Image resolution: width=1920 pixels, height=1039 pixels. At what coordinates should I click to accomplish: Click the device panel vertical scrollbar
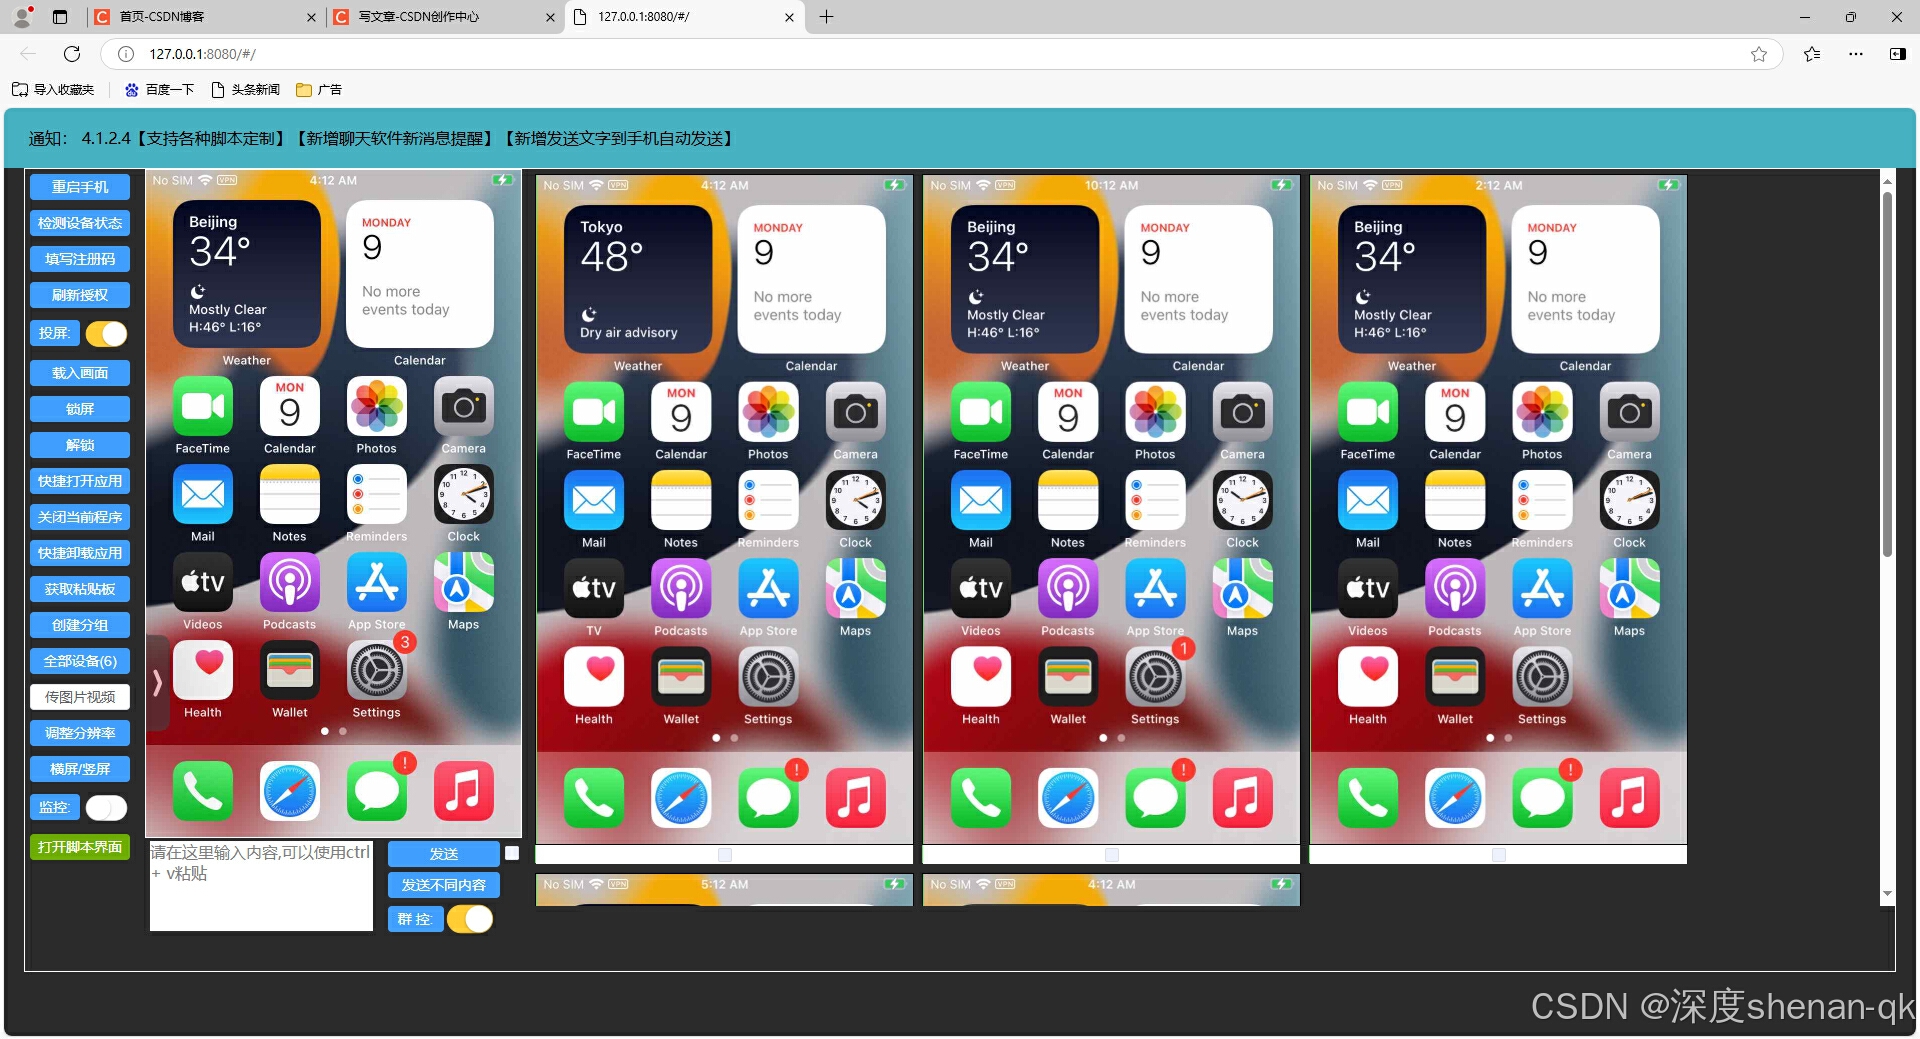click(1887, 375)
